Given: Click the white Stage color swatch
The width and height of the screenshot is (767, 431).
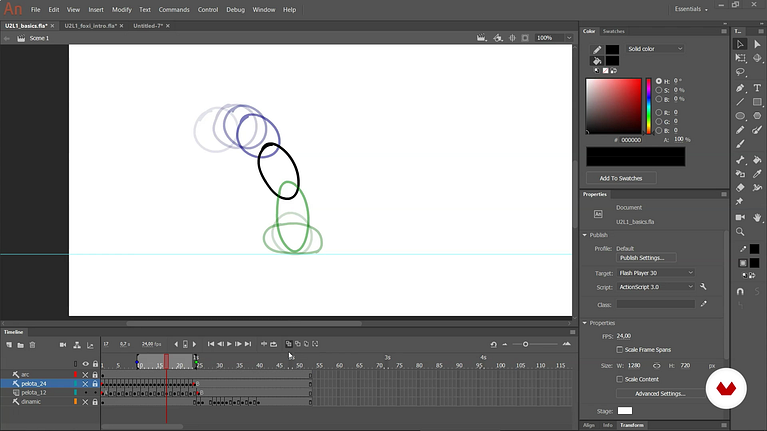Looking at the screenshot, I should tap(625, 411).
